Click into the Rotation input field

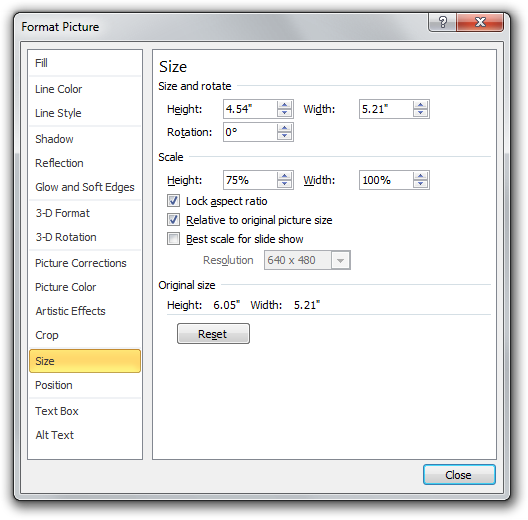250,132
